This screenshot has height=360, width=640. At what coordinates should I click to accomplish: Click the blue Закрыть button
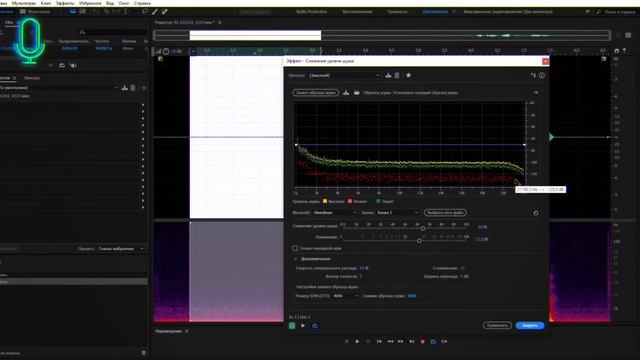coord(530,325)
